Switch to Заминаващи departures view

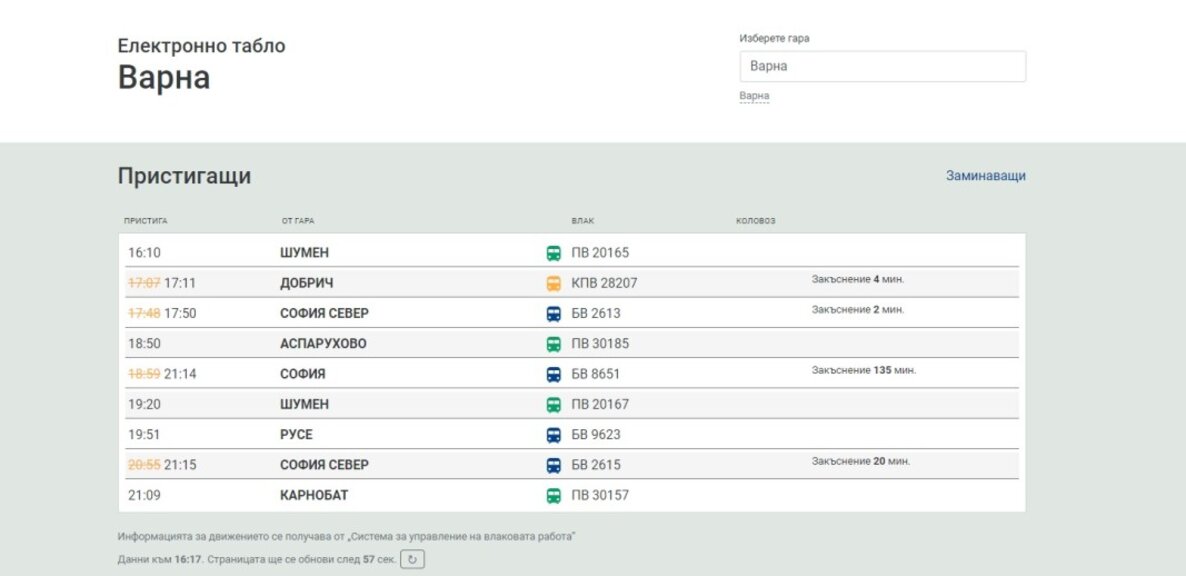point(986,175)
